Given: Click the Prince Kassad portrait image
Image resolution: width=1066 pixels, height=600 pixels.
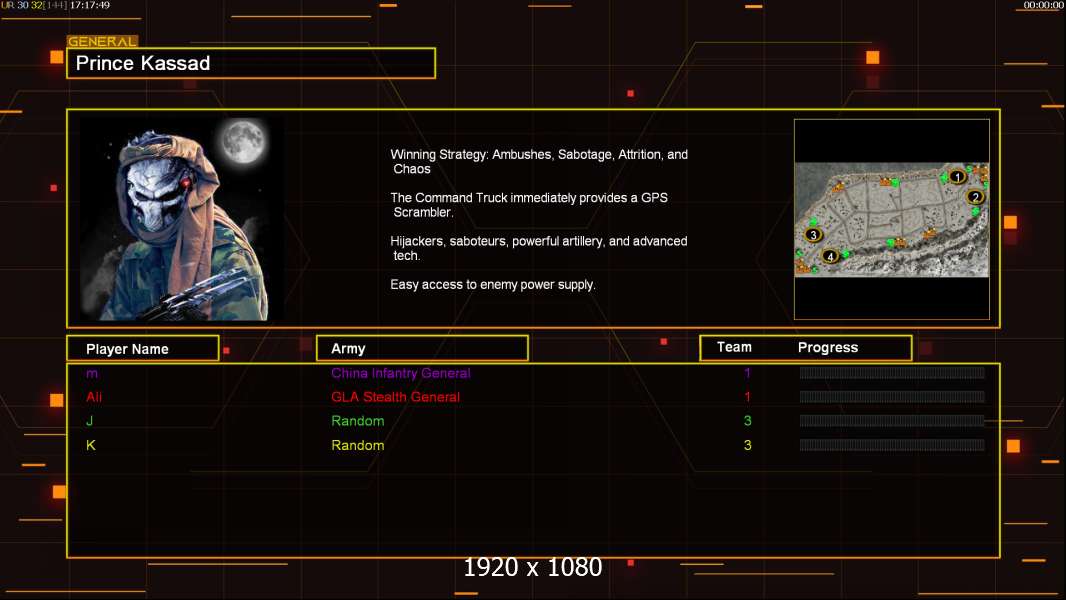Looking at the screenshot, I should pyautogui.click(x=182, y=218).
